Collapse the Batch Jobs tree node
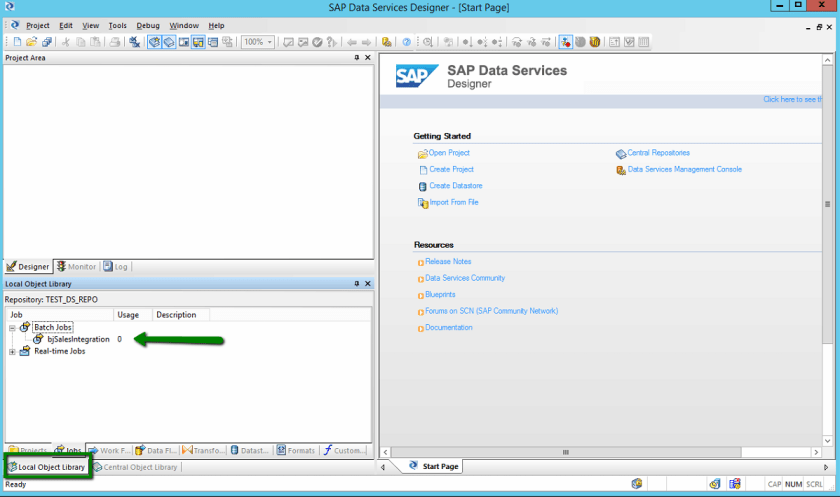This screenshot has width=840, height=497. click(13, 328)
